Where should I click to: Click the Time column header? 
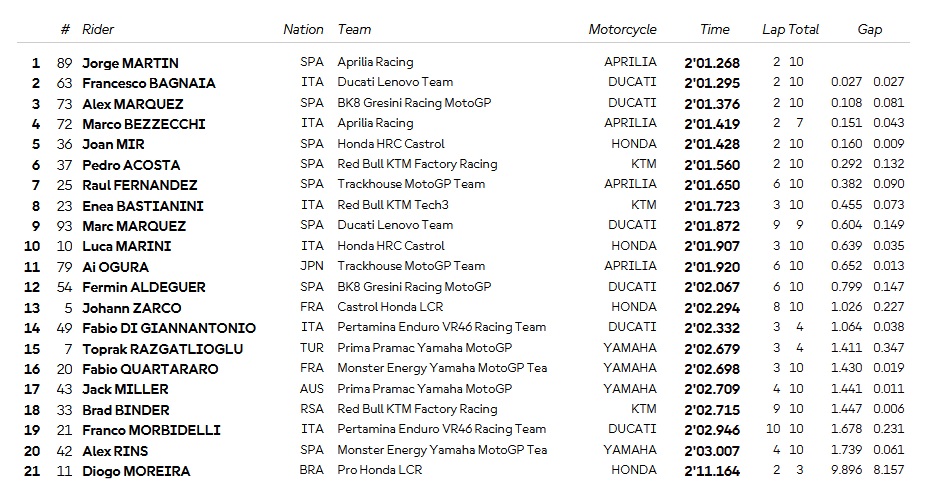tap(714, 29)
